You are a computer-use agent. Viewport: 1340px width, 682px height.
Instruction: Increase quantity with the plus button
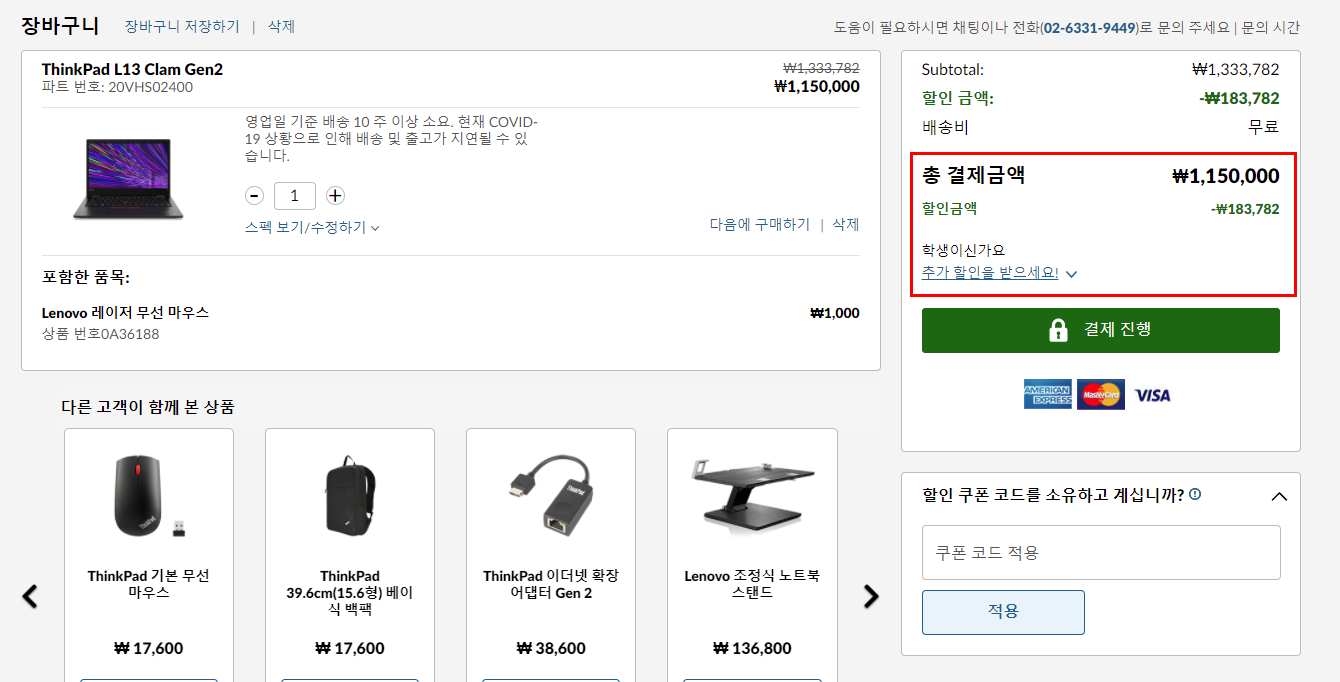(x=335, y=196)
